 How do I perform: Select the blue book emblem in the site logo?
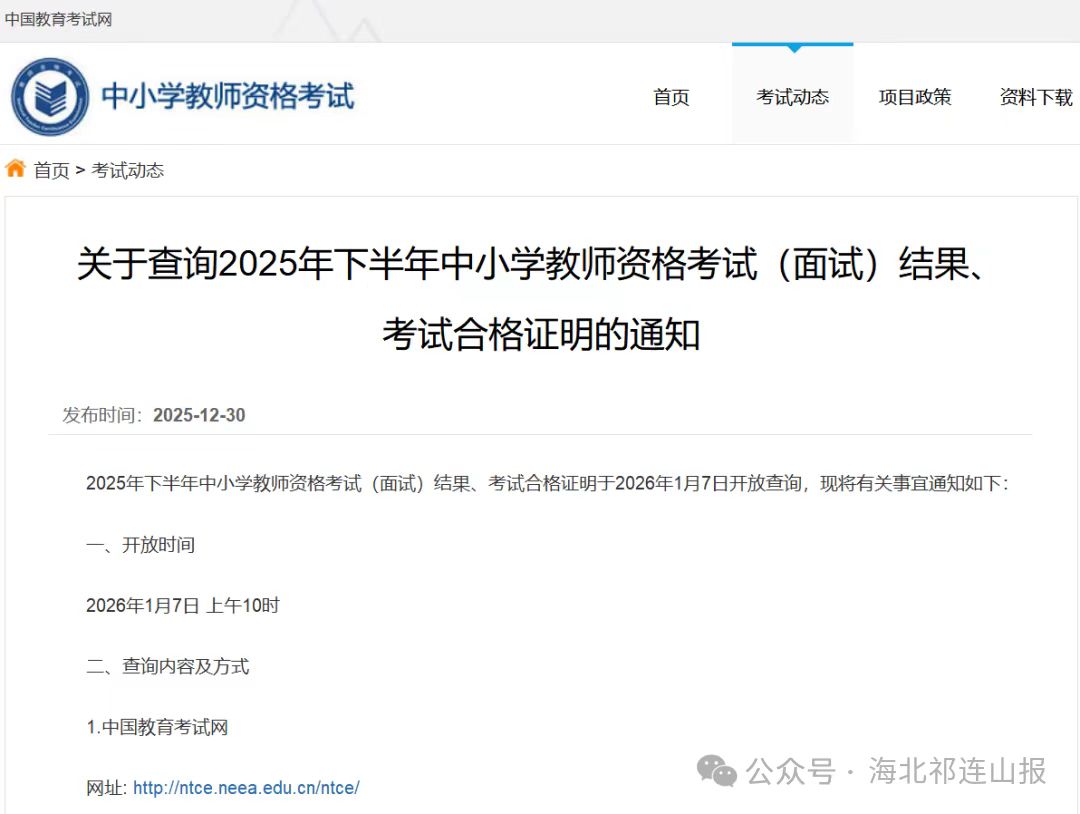click(x=52, y=96)
